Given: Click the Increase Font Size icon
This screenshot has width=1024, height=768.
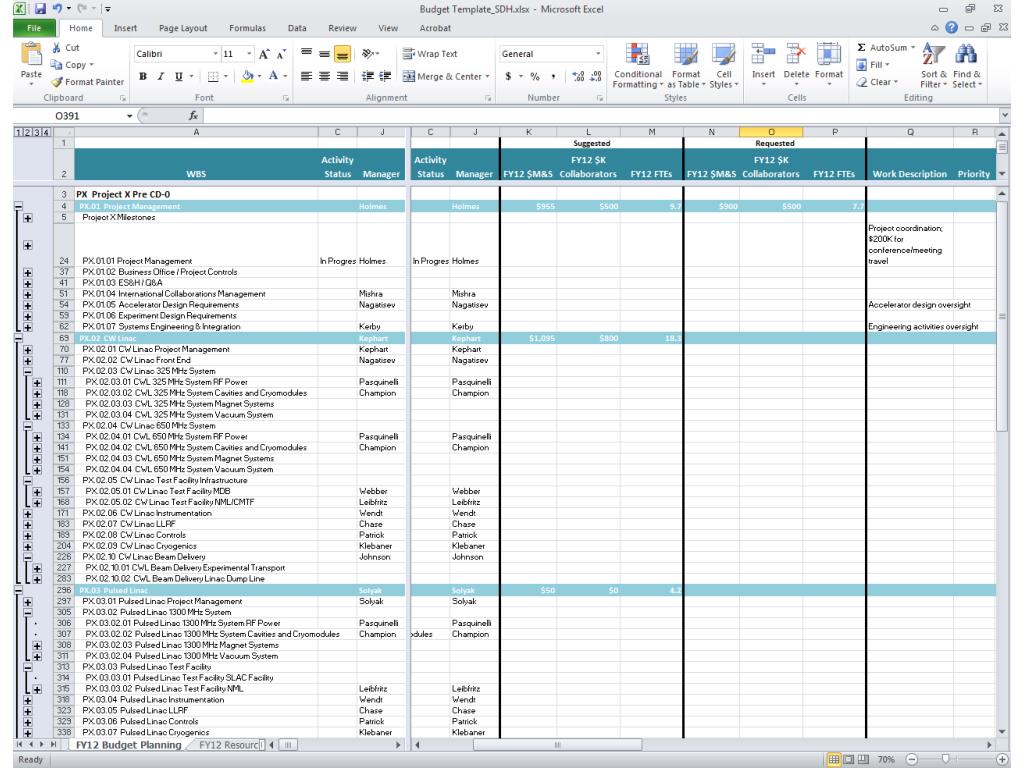Looking at the screenshot, I should [264, 54].
